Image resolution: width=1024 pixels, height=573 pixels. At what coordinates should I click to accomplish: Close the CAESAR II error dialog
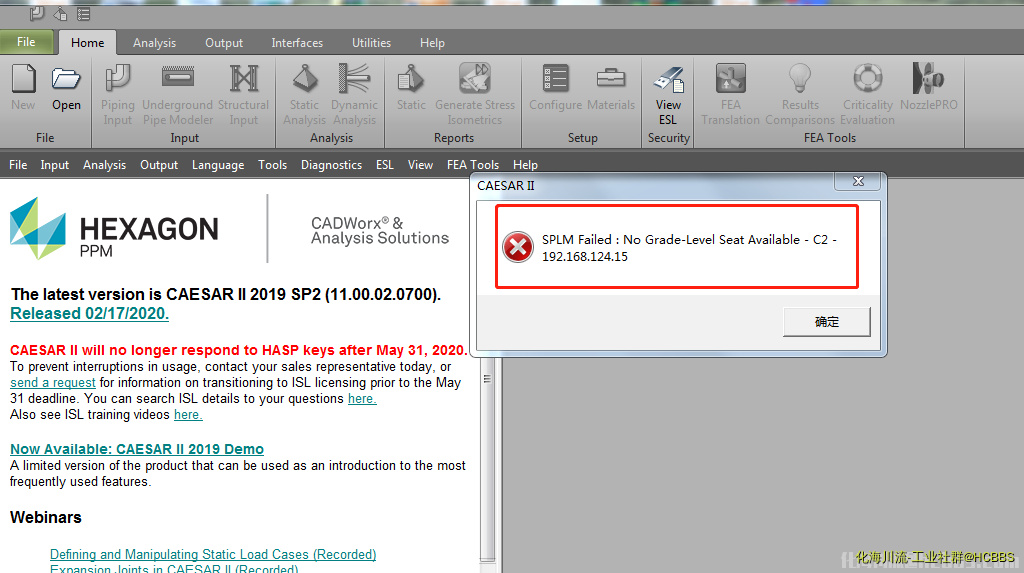point(858,181)
